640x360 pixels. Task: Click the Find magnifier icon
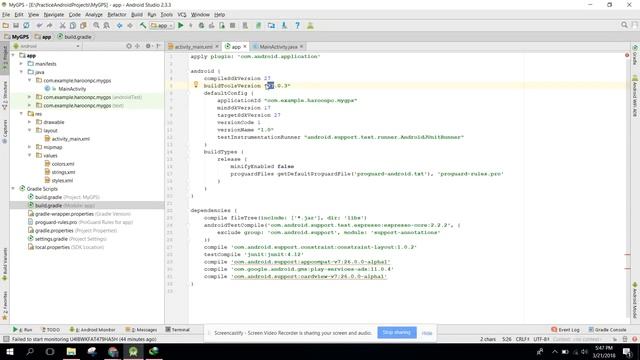click(x=96, y=25)
